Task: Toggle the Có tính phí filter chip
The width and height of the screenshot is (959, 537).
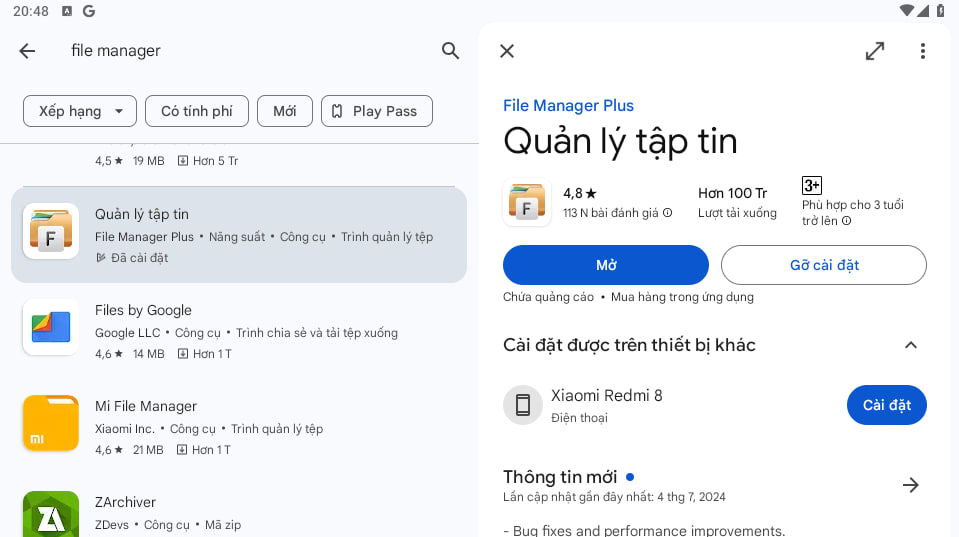Action: coord(197,111)
